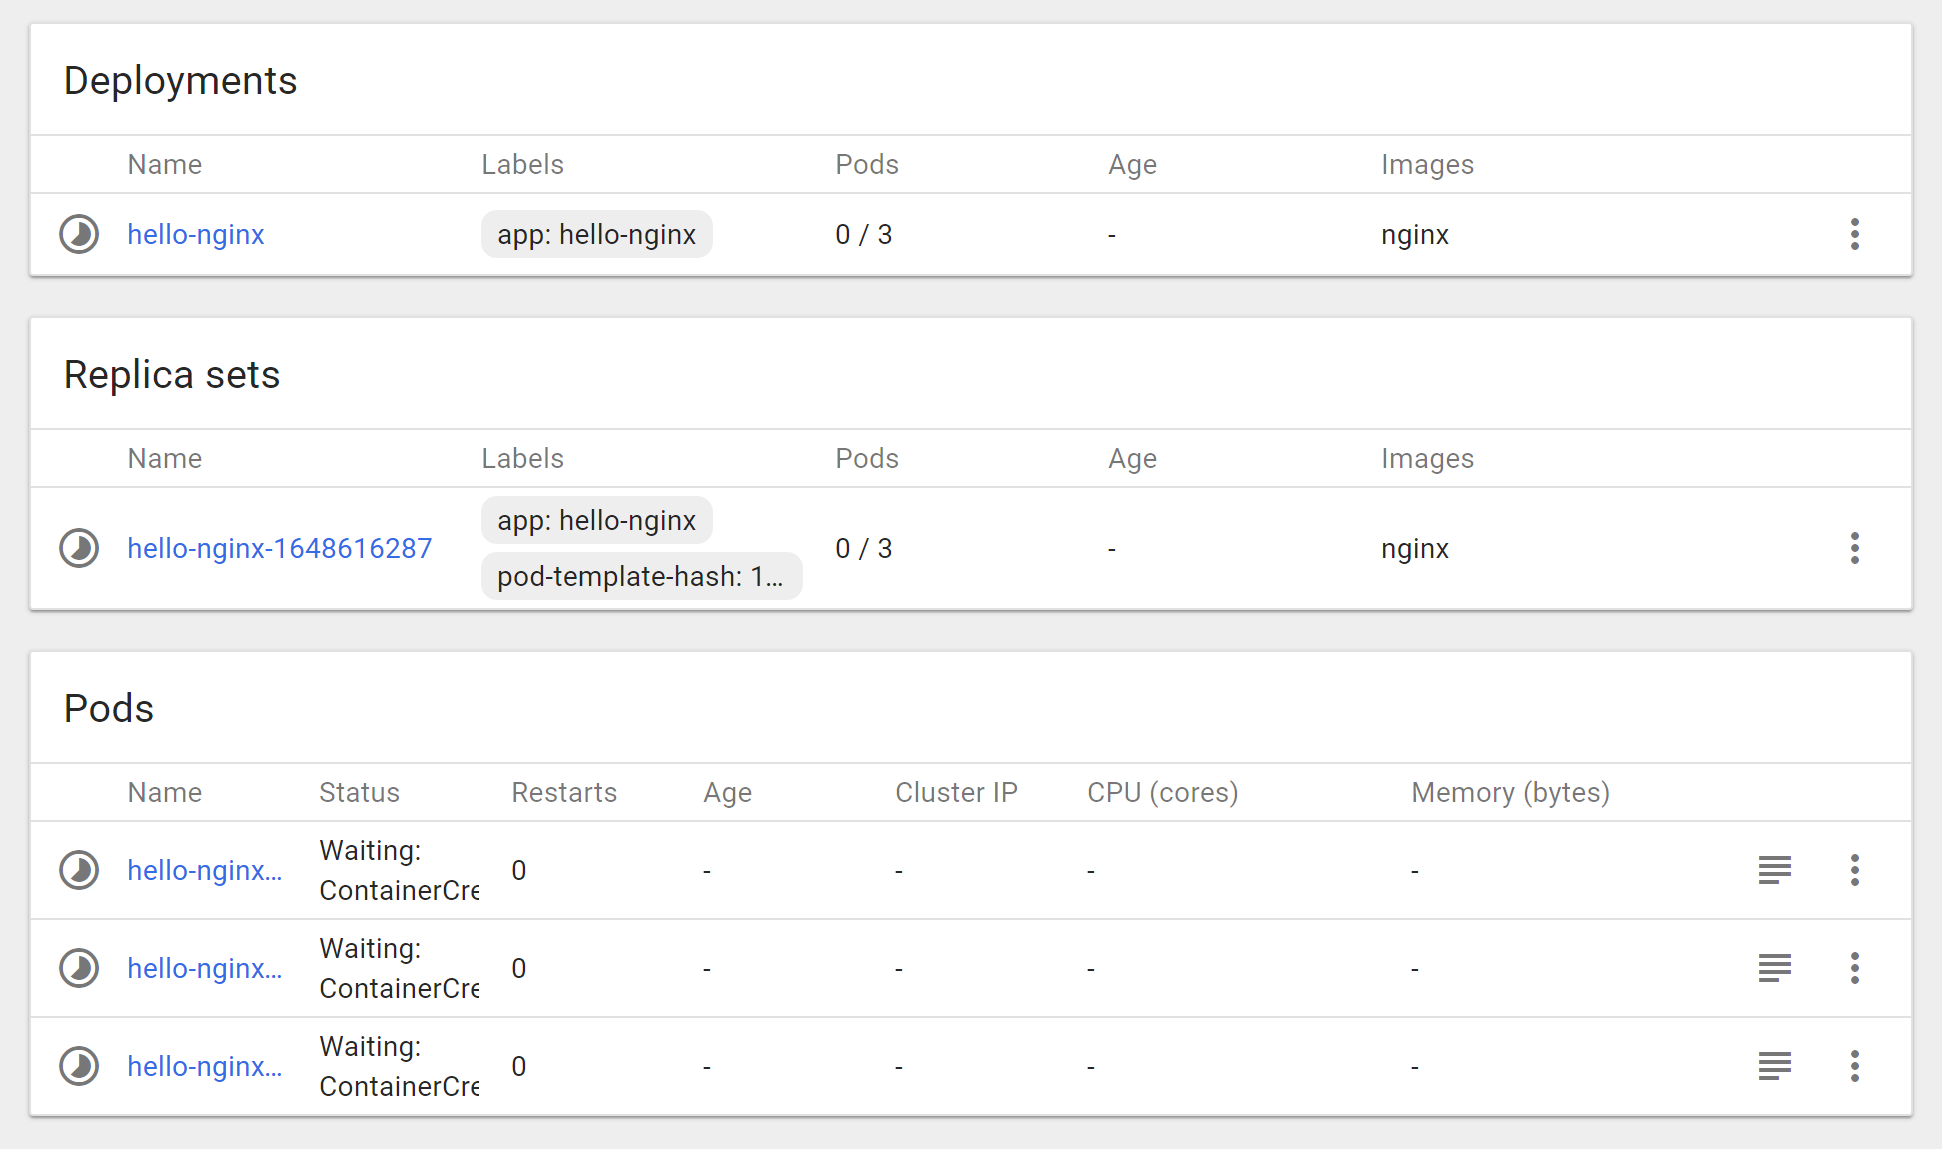
Task: Open three-dot menu for third pod
Action: point(1855,1066)
